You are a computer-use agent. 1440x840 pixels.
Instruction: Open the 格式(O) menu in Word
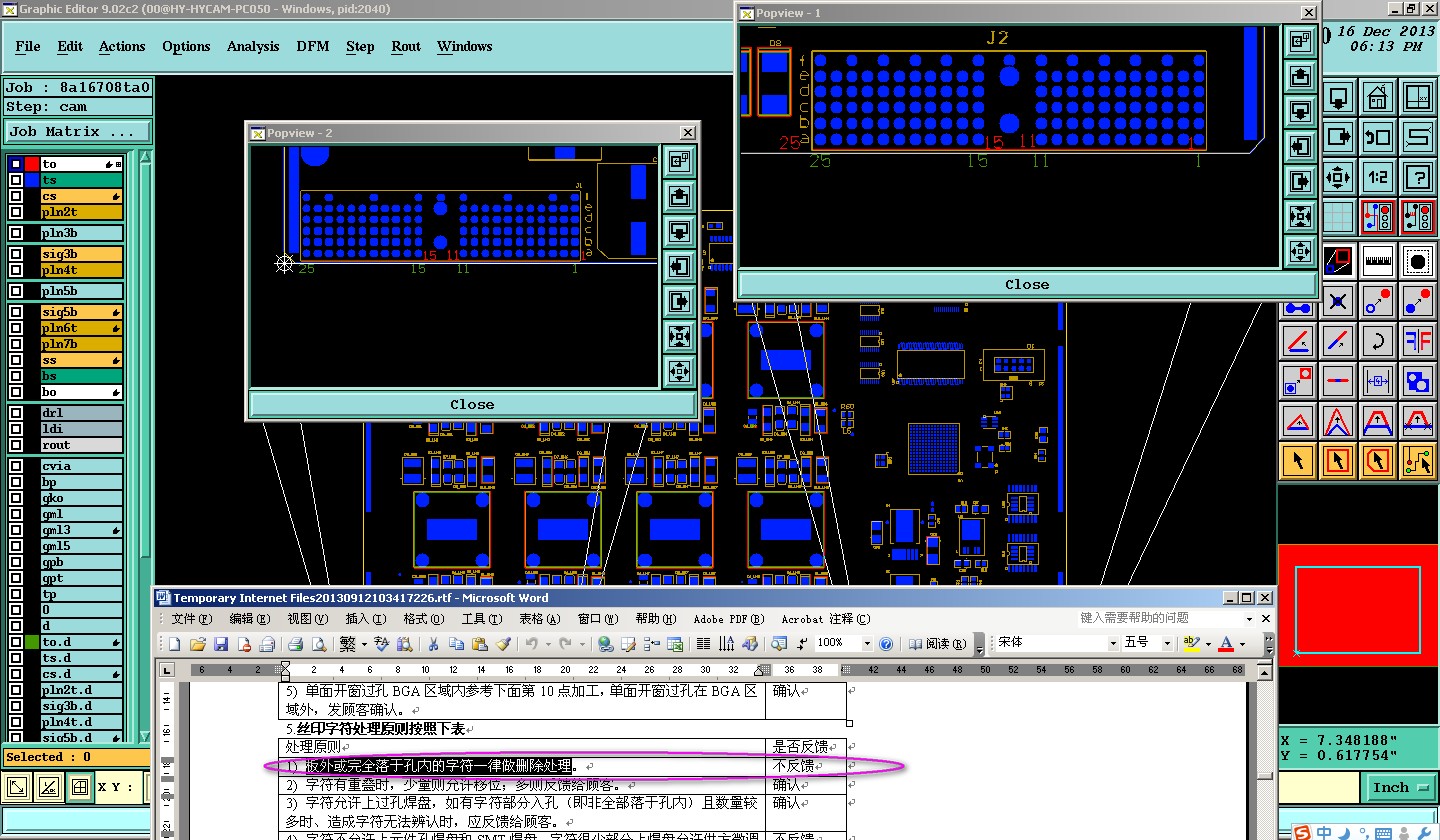pyautogui.click(x=423, y=619)
